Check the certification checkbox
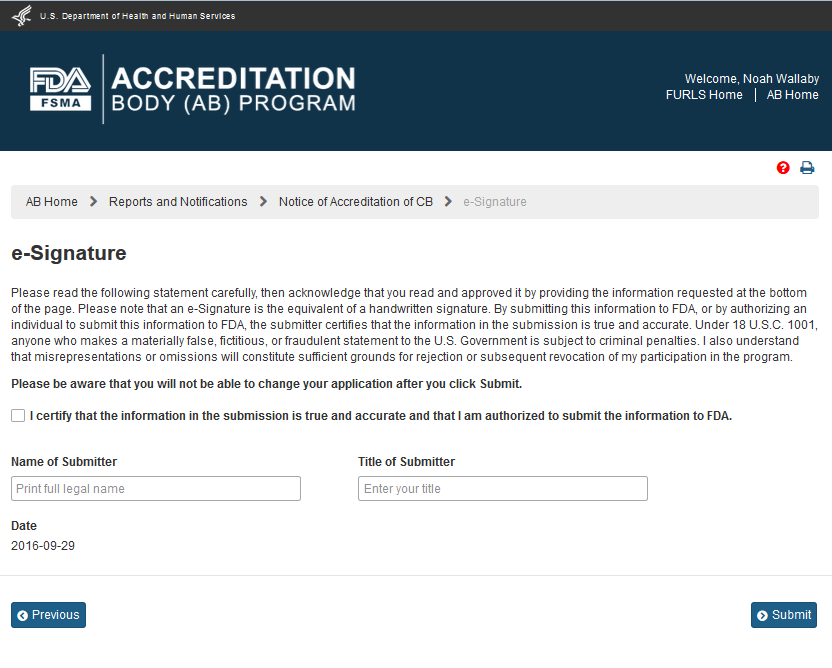 click(x=18, y=416)
